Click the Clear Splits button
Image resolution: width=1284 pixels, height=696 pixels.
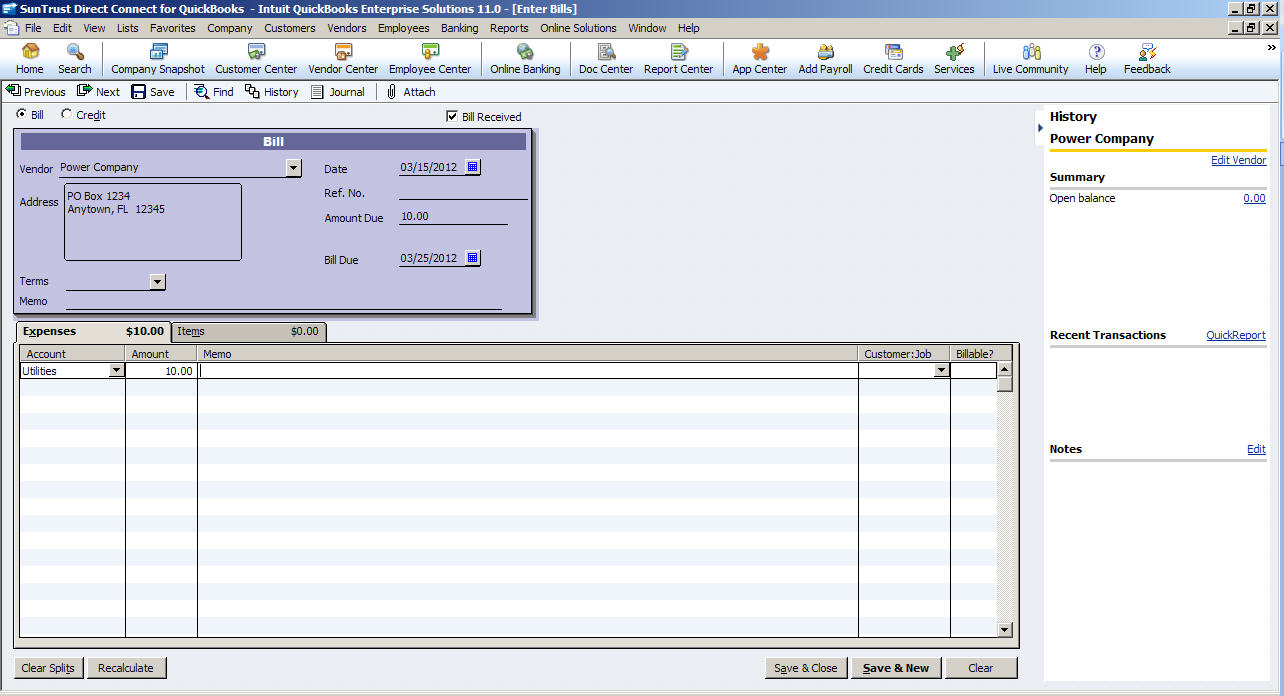(49, 668)
